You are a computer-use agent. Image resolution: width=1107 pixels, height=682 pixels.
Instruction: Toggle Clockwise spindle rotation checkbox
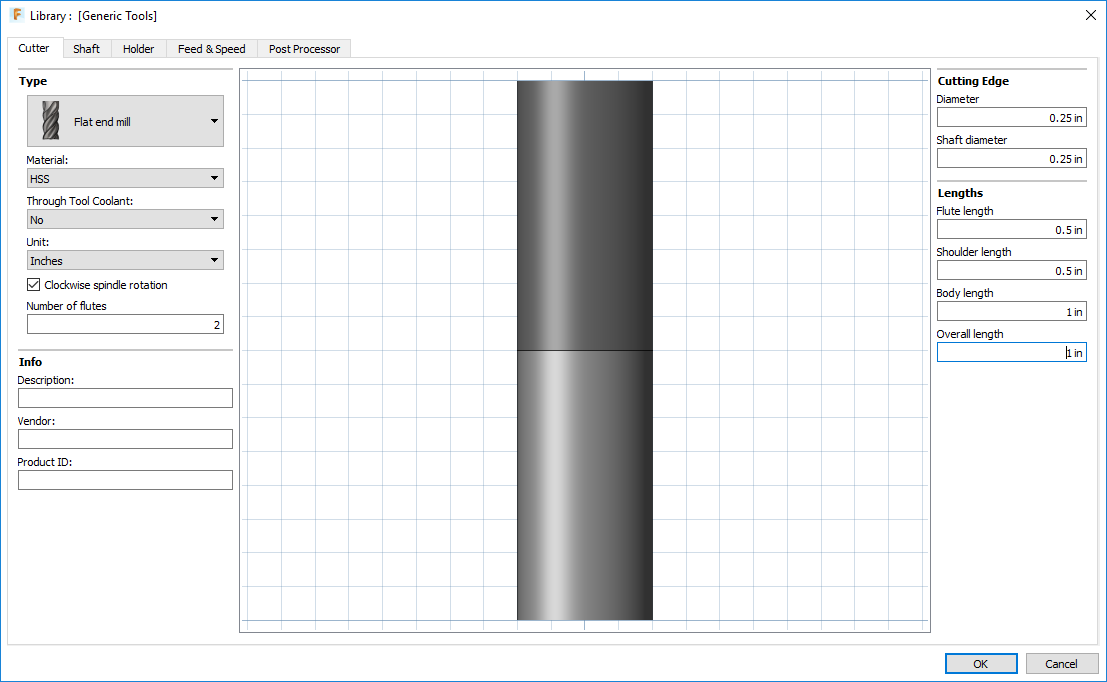click(33, 285)
